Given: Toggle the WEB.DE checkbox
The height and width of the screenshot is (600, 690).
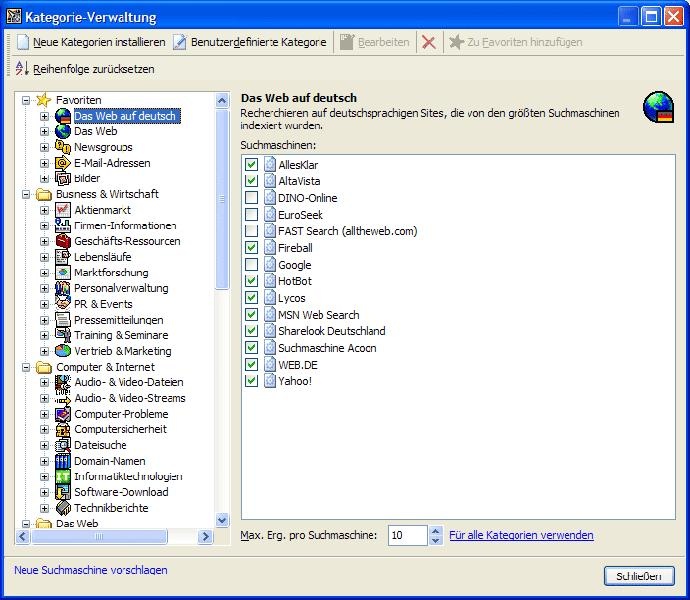Looking at the screenshot, I should 251,364.
